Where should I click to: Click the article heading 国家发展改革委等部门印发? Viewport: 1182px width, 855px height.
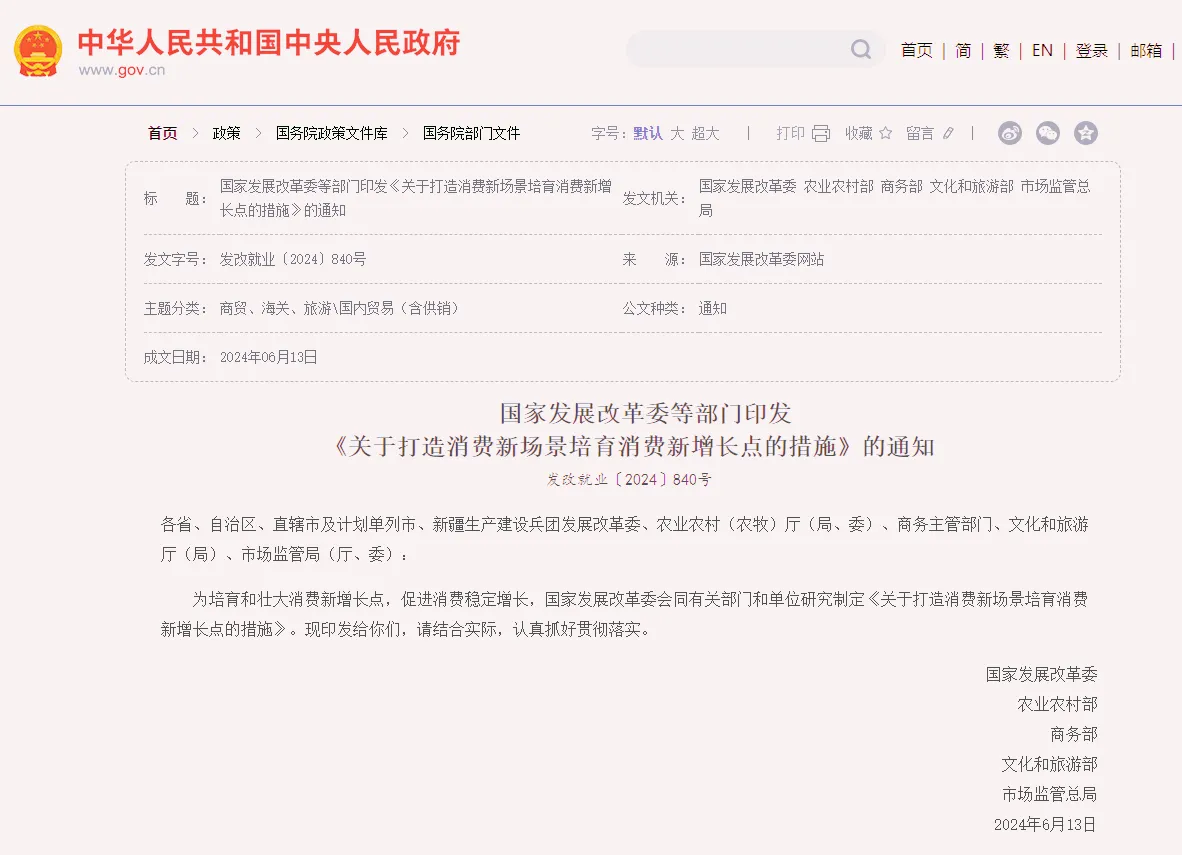[645, 413]
